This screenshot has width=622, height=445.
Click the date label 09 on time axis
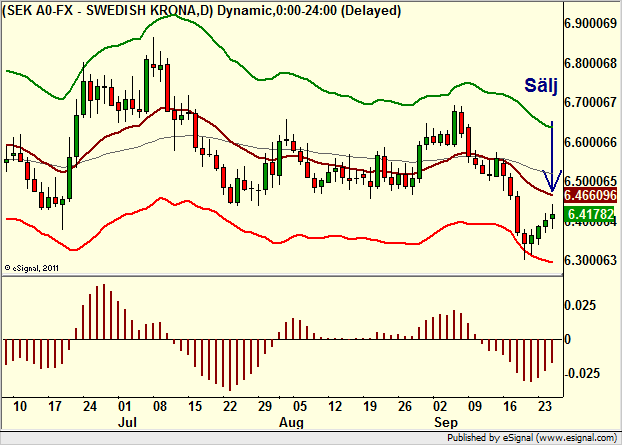point(474,407)
